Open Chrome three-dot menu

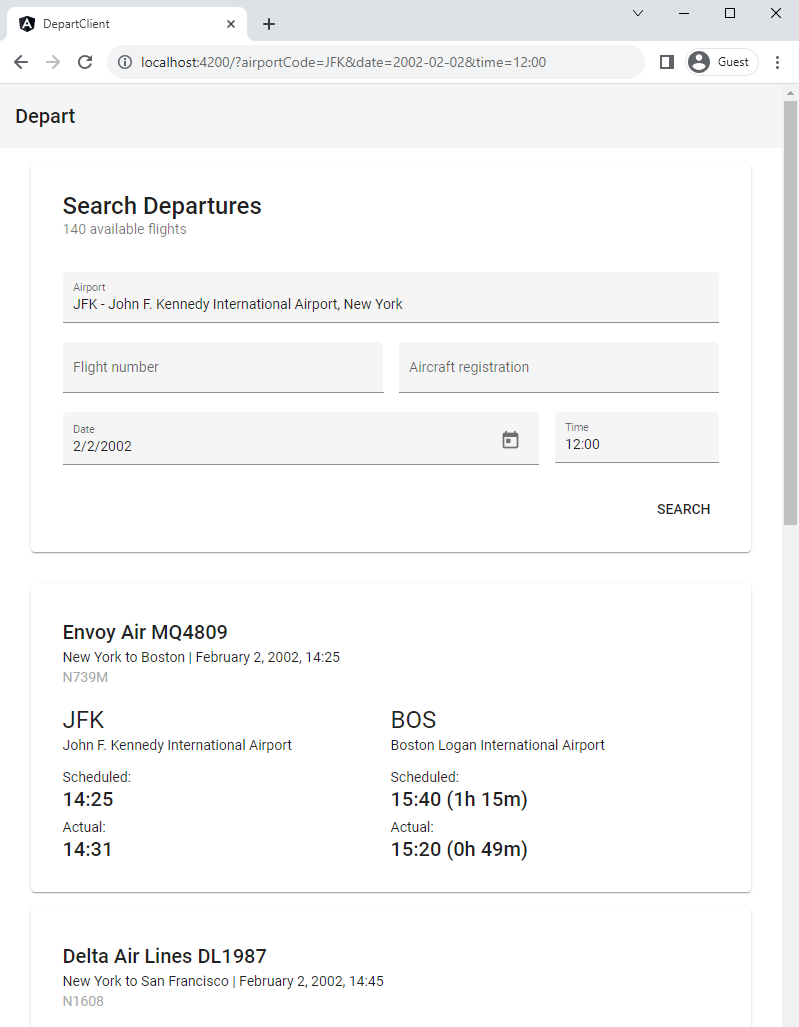[x=778, y=62]
